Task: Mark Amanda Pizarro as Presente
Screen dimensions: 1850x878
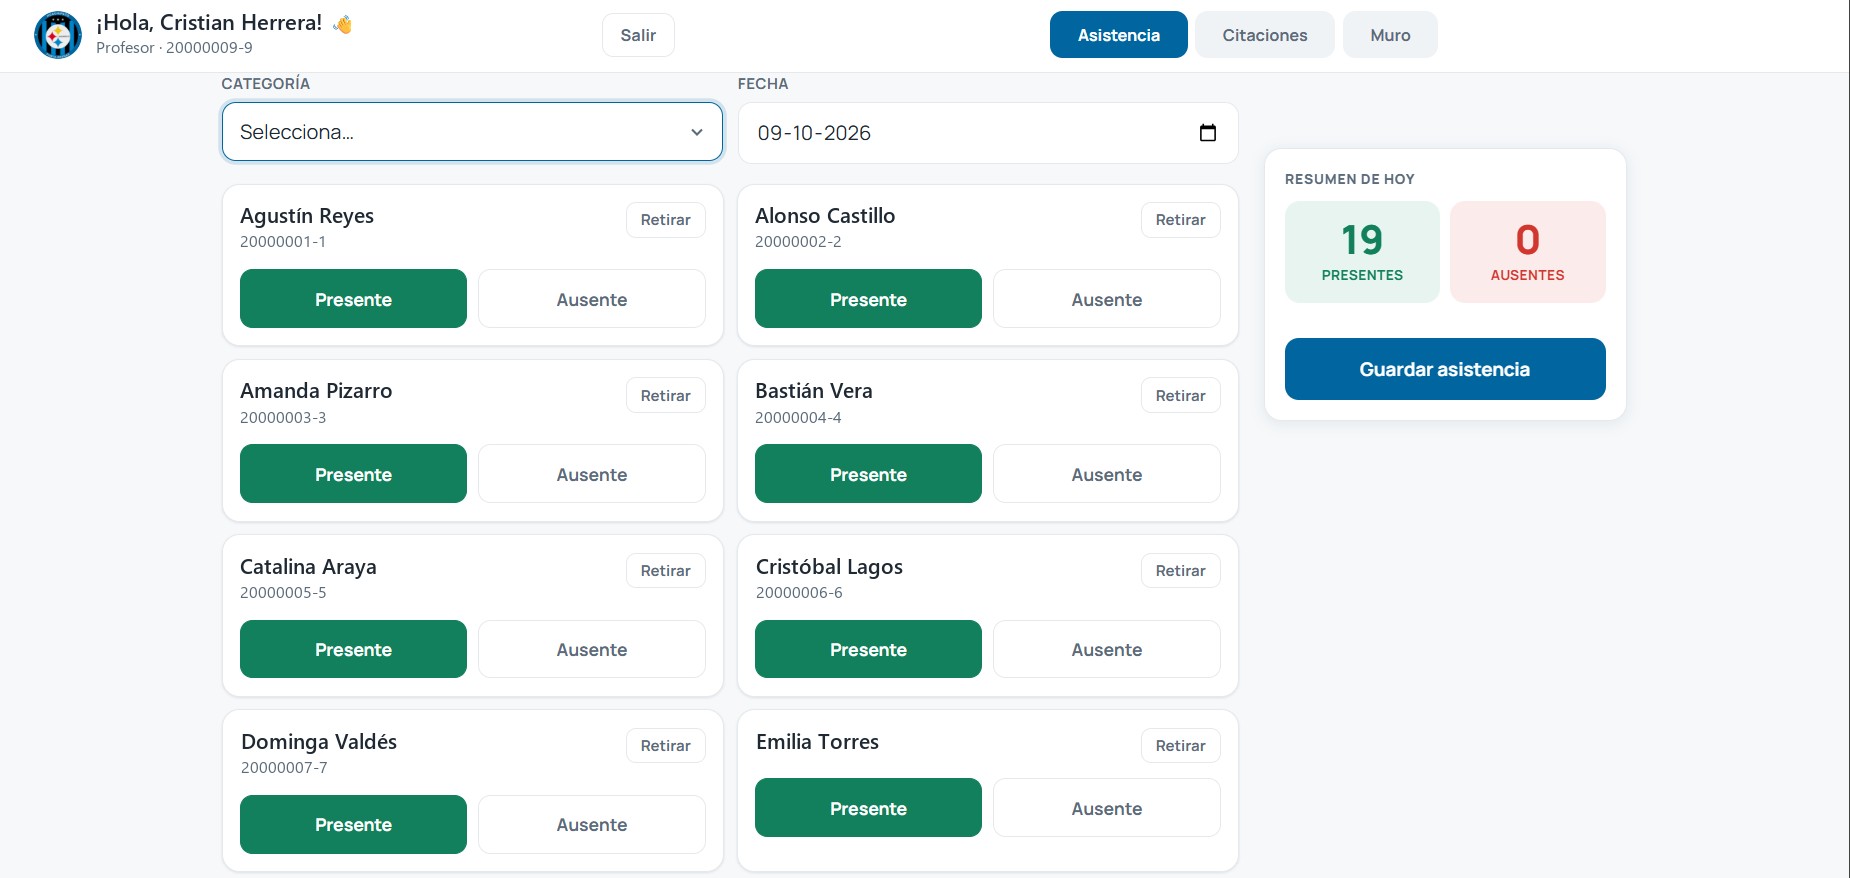Action: click(x=353, y=474)
